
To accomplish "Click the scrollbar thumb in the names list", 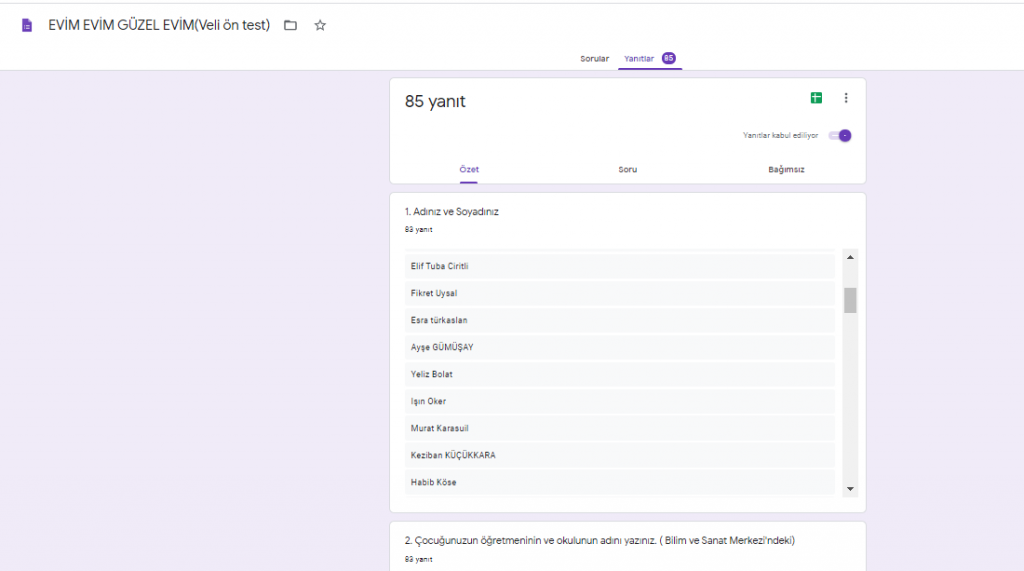I will coord(850,300).
